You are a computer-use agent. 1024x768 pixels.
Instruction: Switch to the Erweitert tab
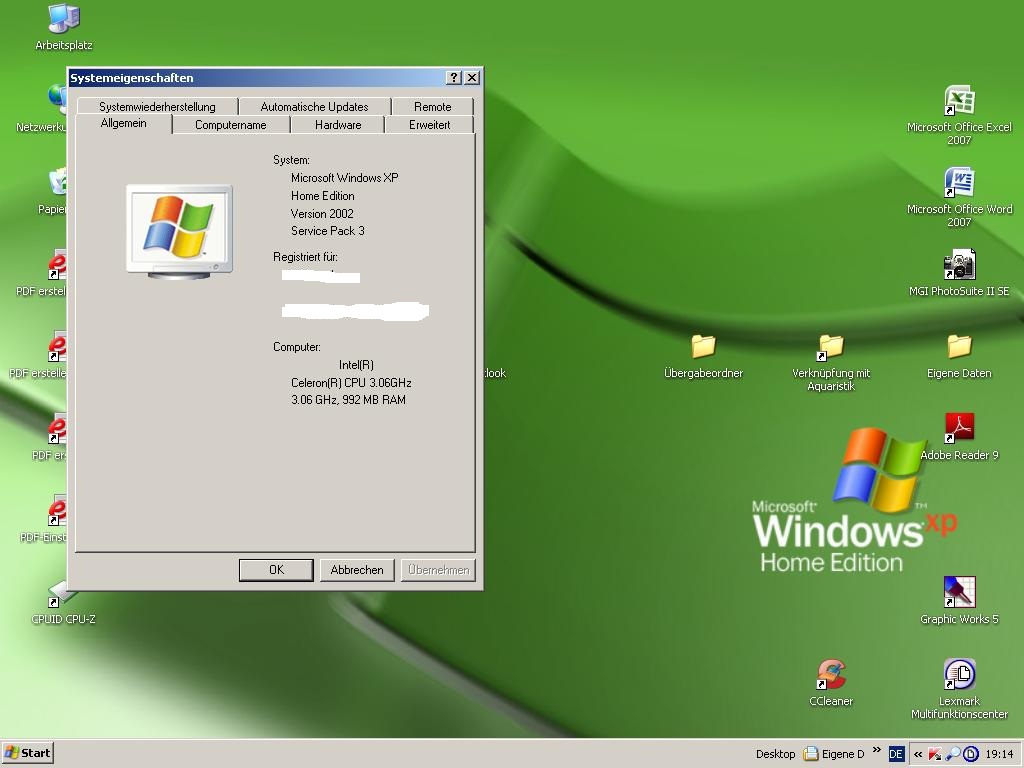(429, 125)
